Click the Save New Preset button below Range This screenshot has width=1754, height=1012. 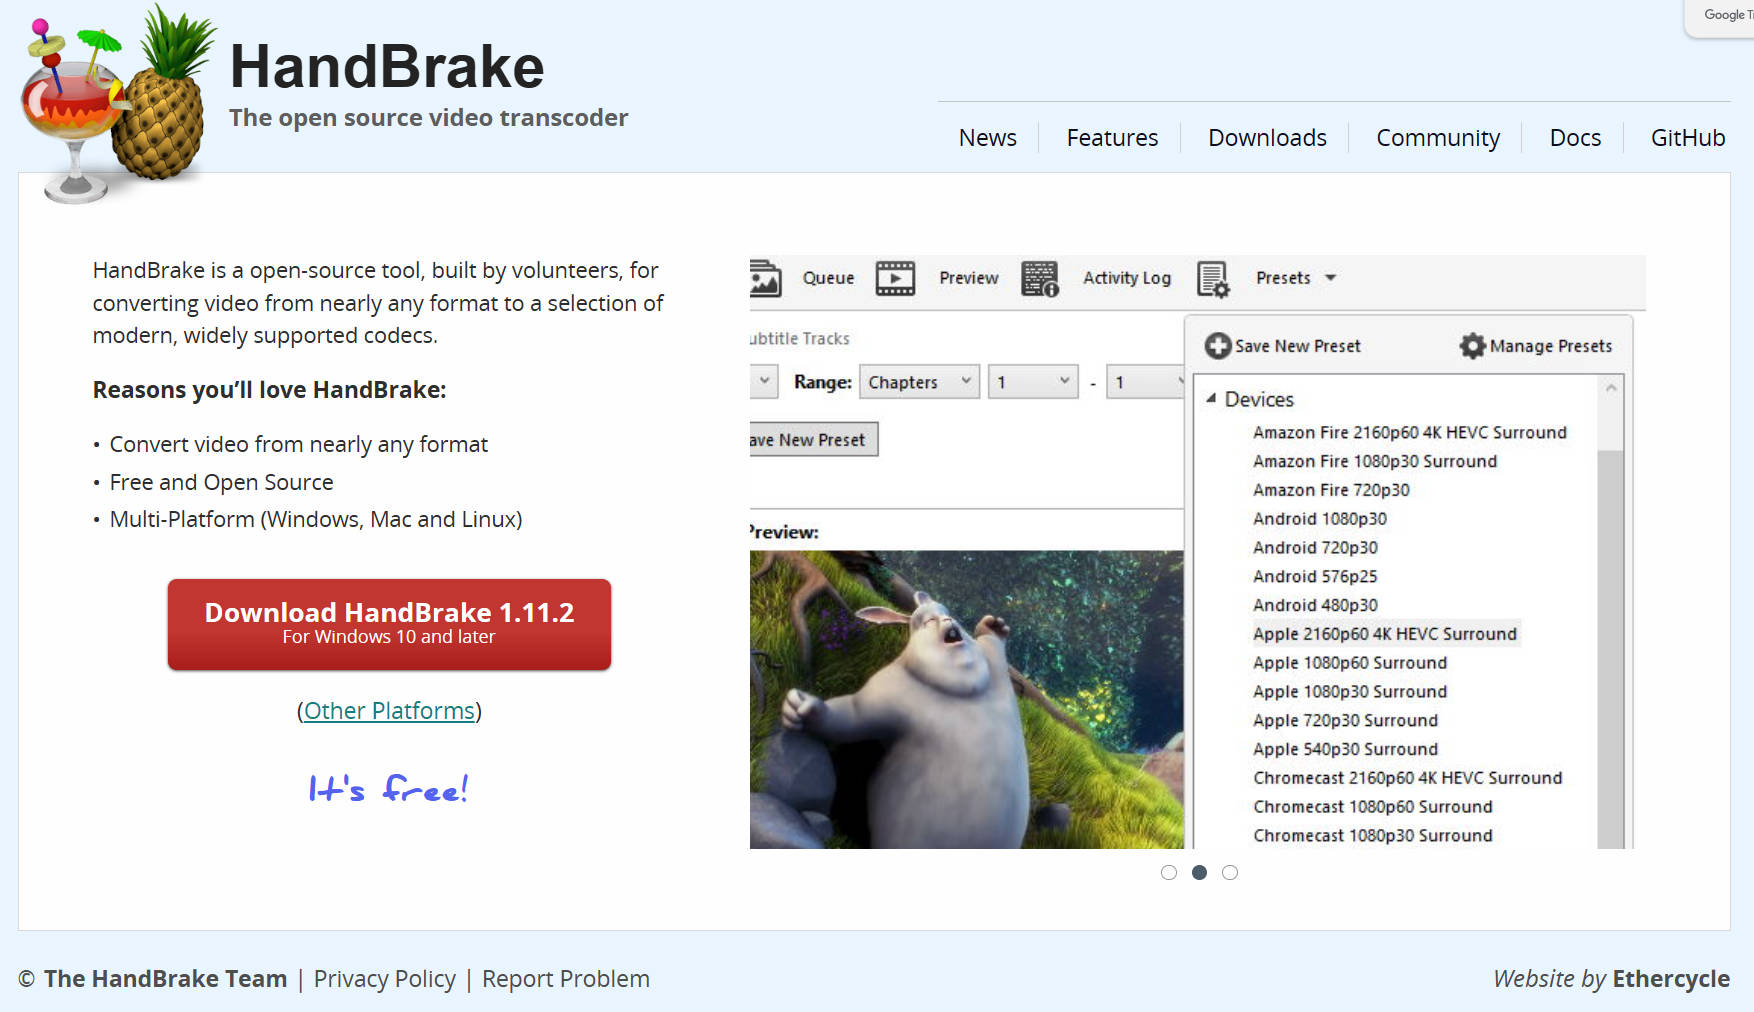[814, 440]
